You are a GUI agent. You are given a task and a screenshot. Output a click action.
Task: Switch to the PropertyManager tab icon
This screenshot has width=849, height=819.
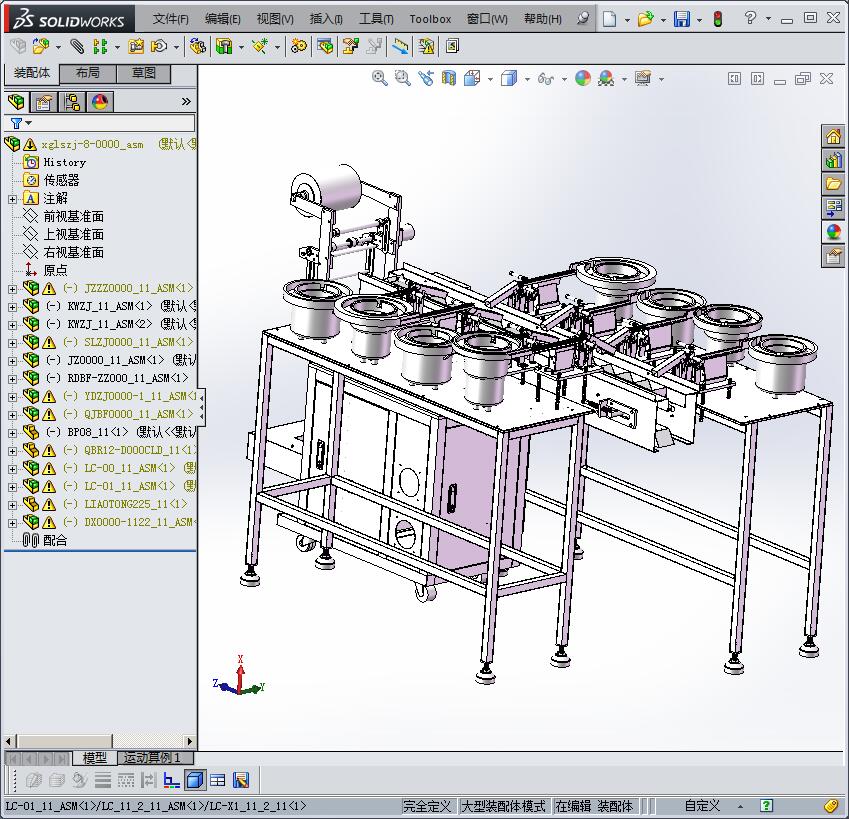pos(44,102)
